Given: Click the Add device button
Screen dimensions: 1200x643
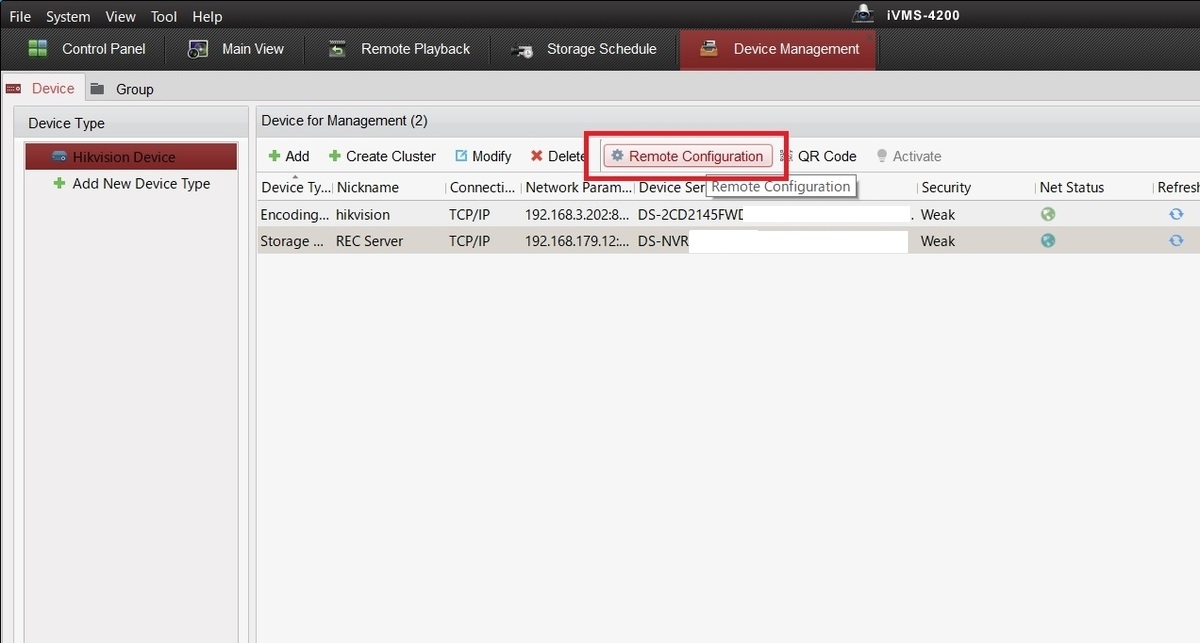Looking at the screenshot, I should (x=289, y=156).
